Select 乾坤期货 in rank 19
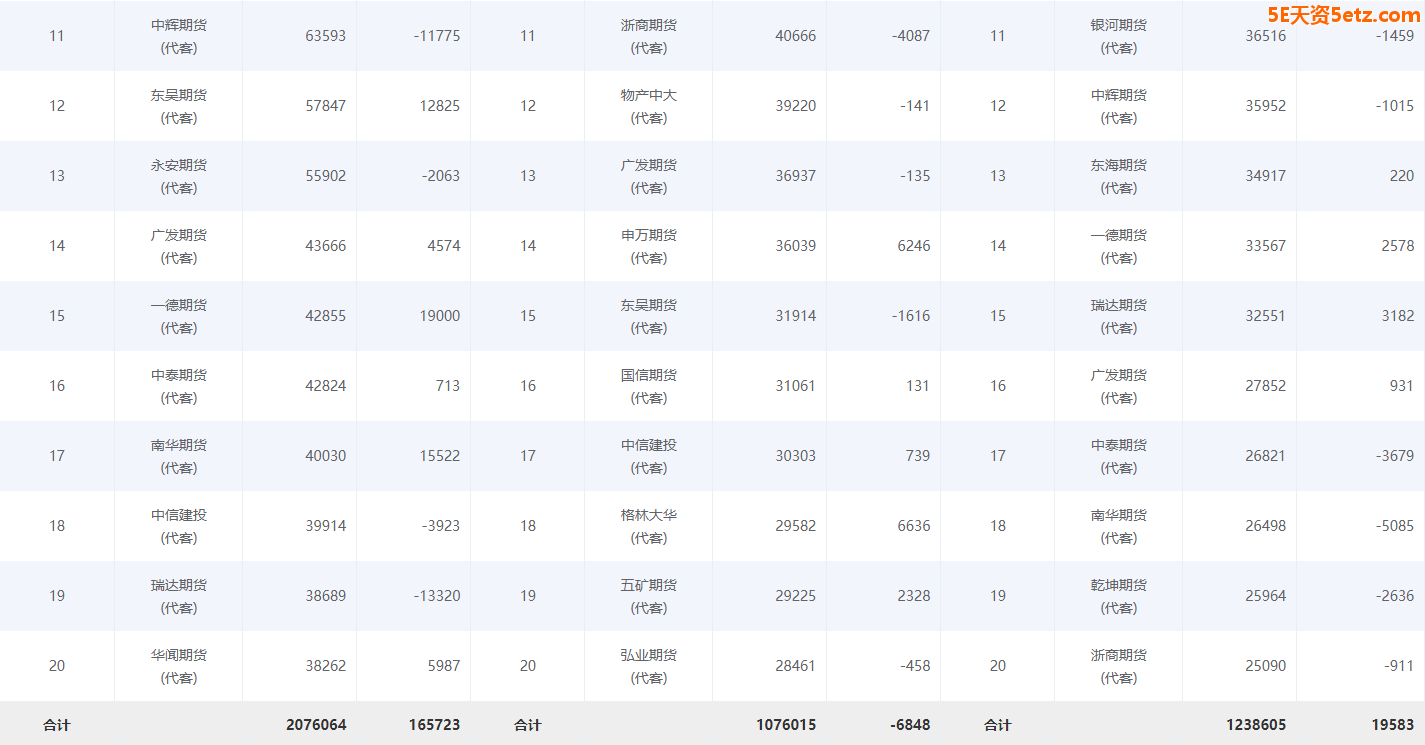1425x745 pixels. (1119, 596)
